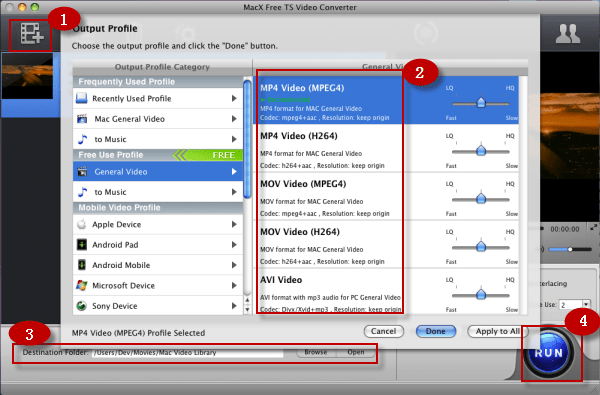Click the Destination Folder path field
This screenshot has width=600, height=395.
coord(188,353)
